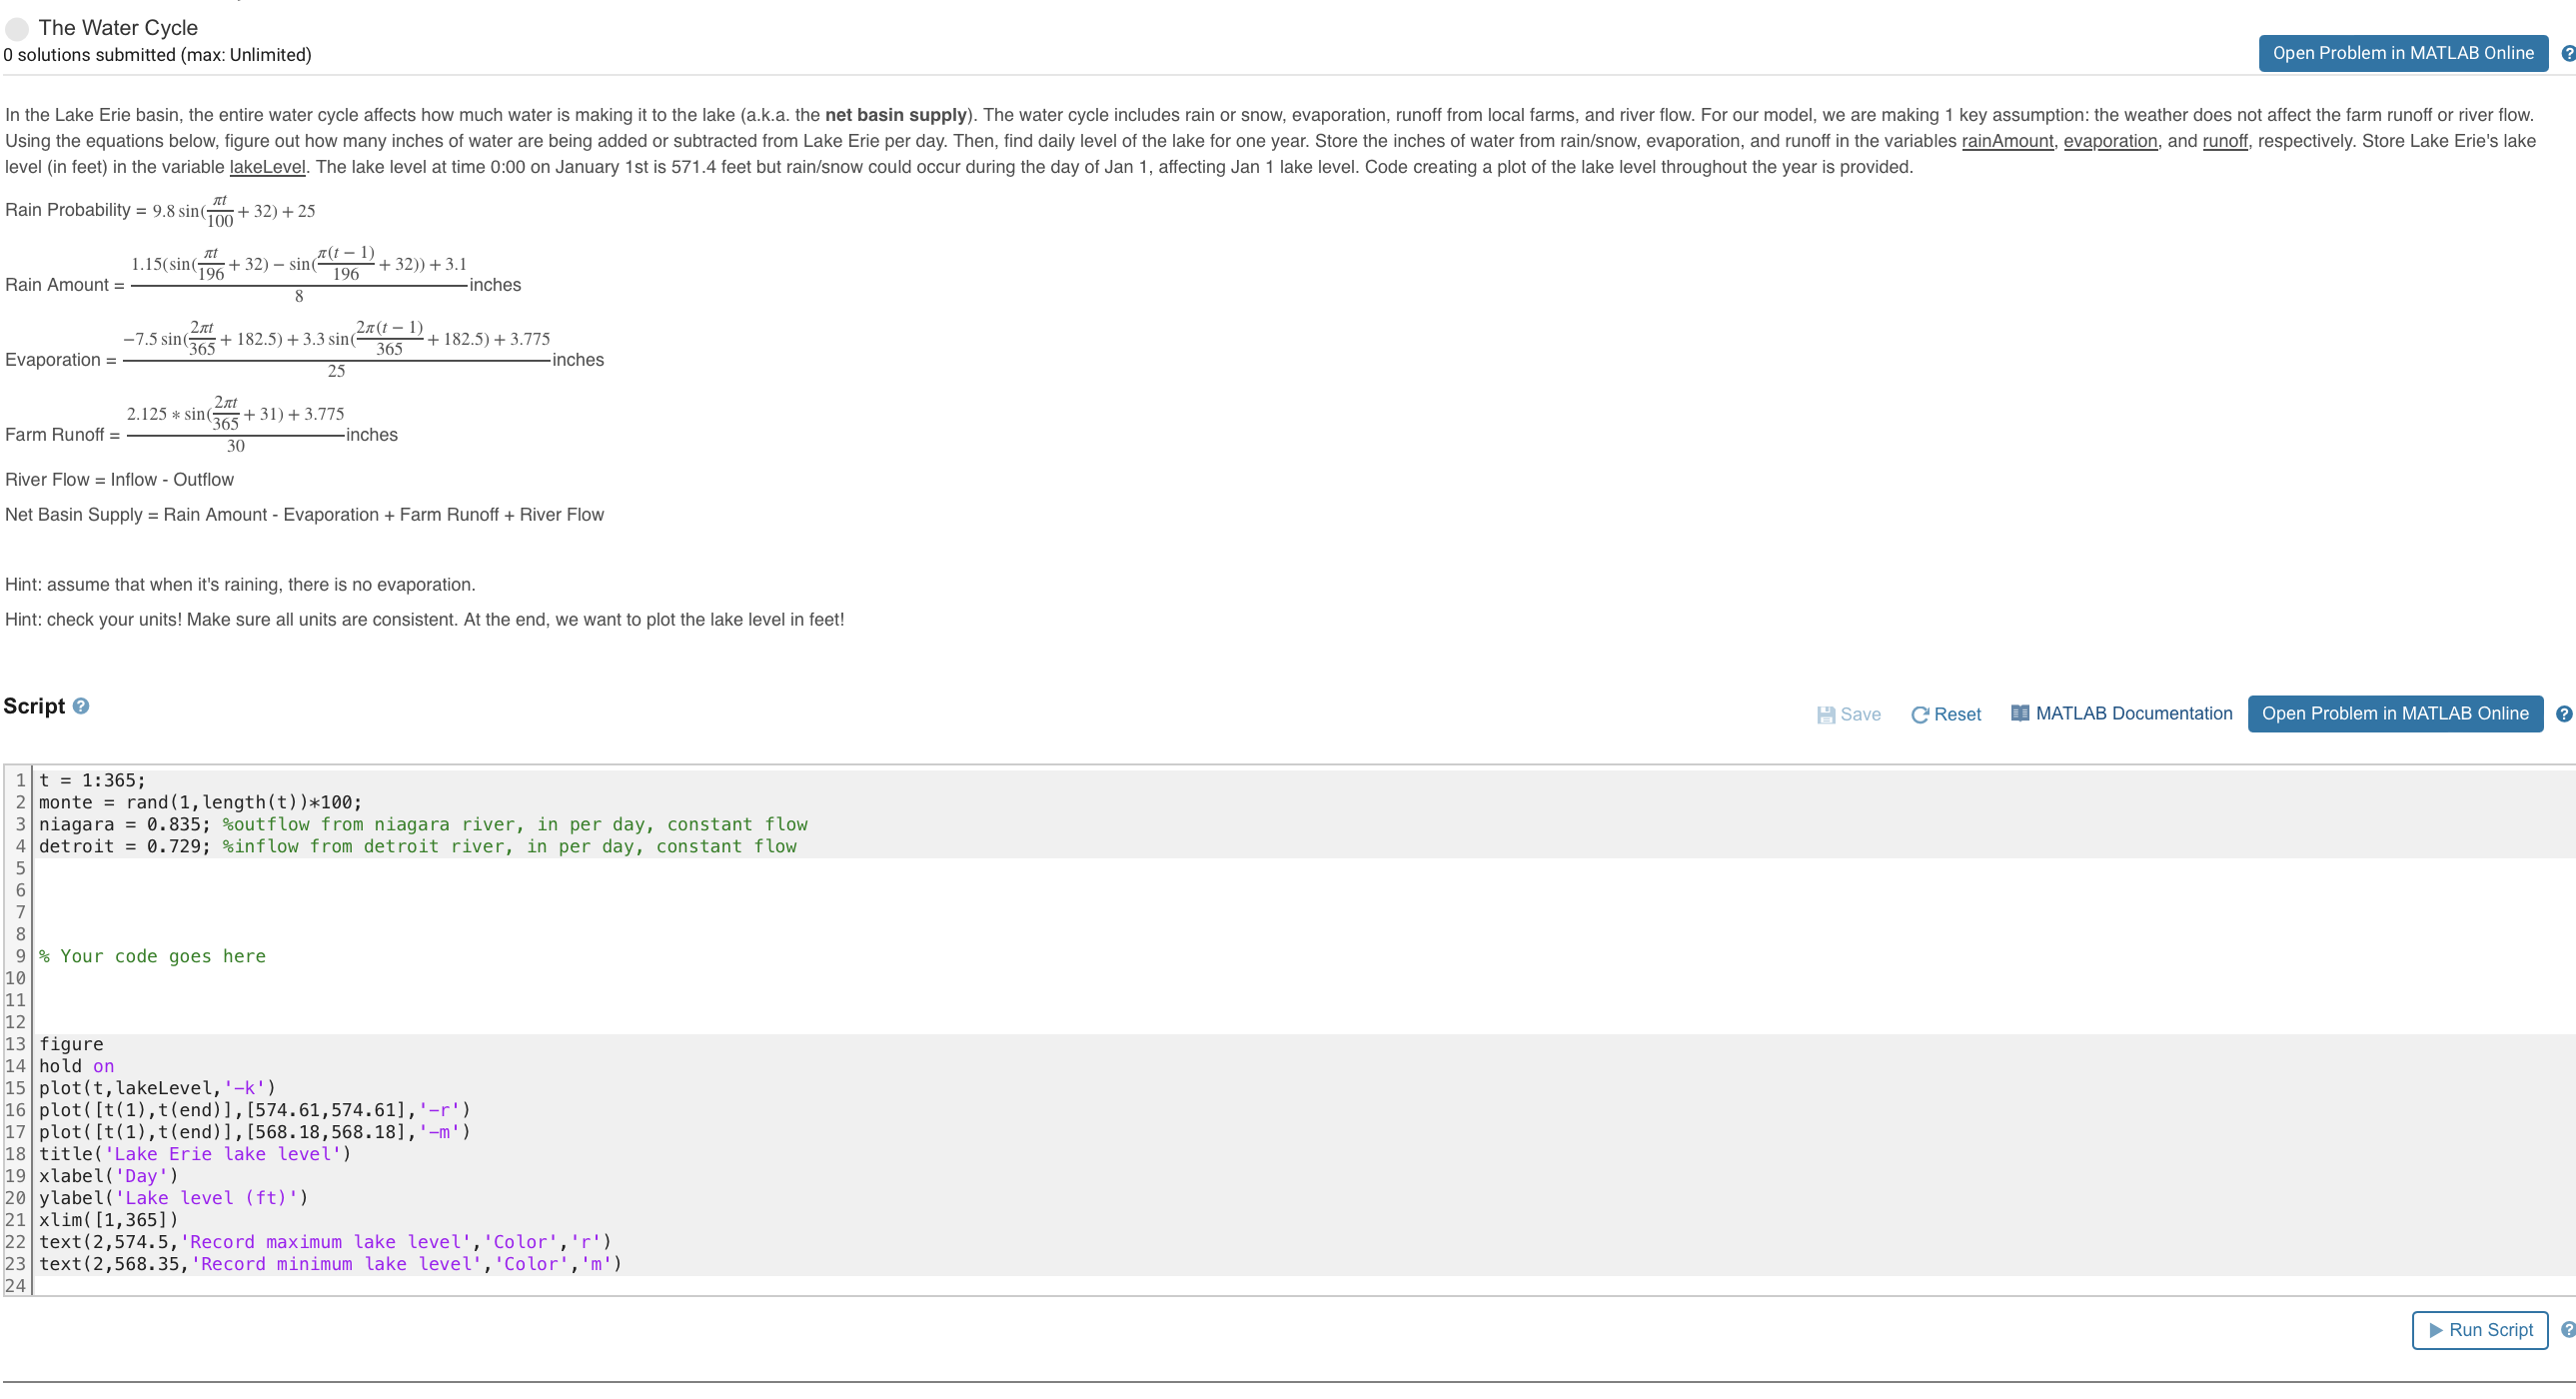This screenshot has height=1399, width=2576.
Task: Click the Save script icon
Action: coord(1827,714)
